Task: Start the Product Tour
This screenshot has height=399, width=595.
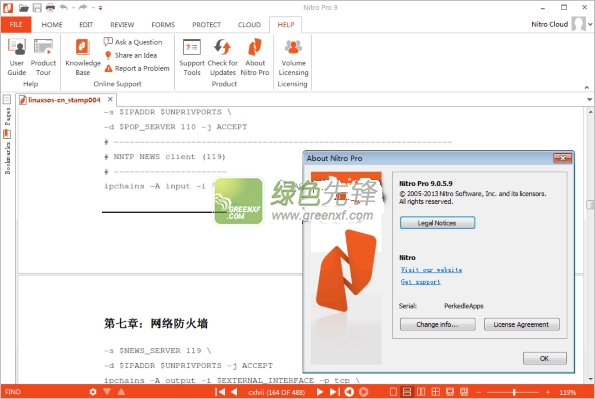Action: (x=43, y=57)
